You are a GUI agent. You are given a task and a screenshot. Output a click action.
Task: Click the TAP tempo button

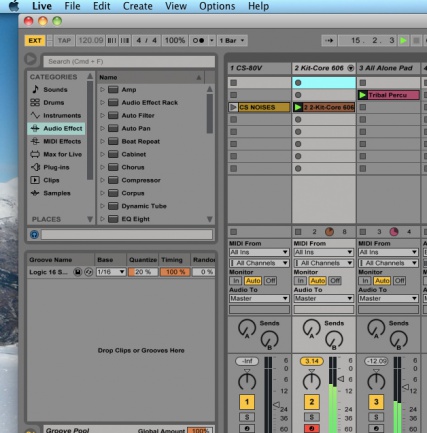64,41
